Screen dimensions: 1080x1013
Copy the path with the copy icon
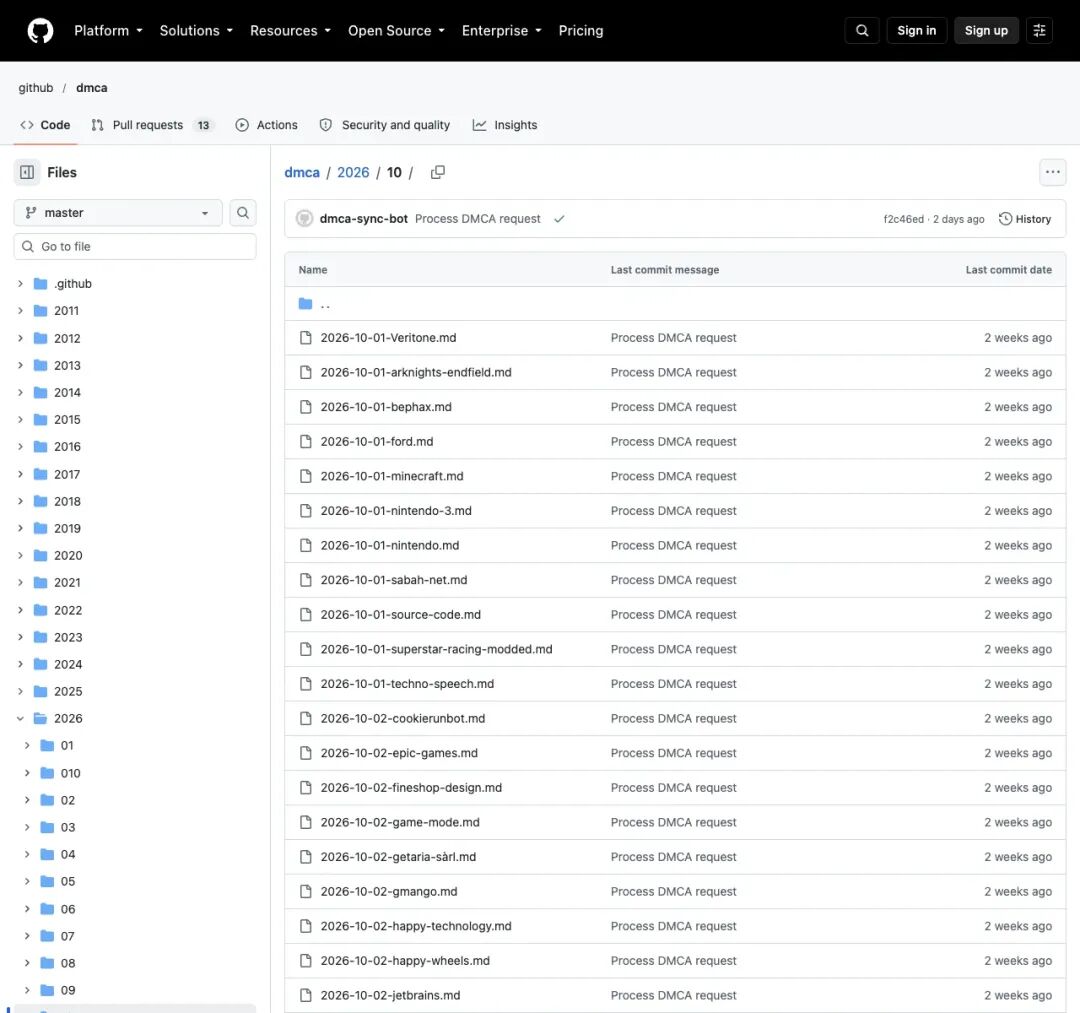[x=437, y=172]
